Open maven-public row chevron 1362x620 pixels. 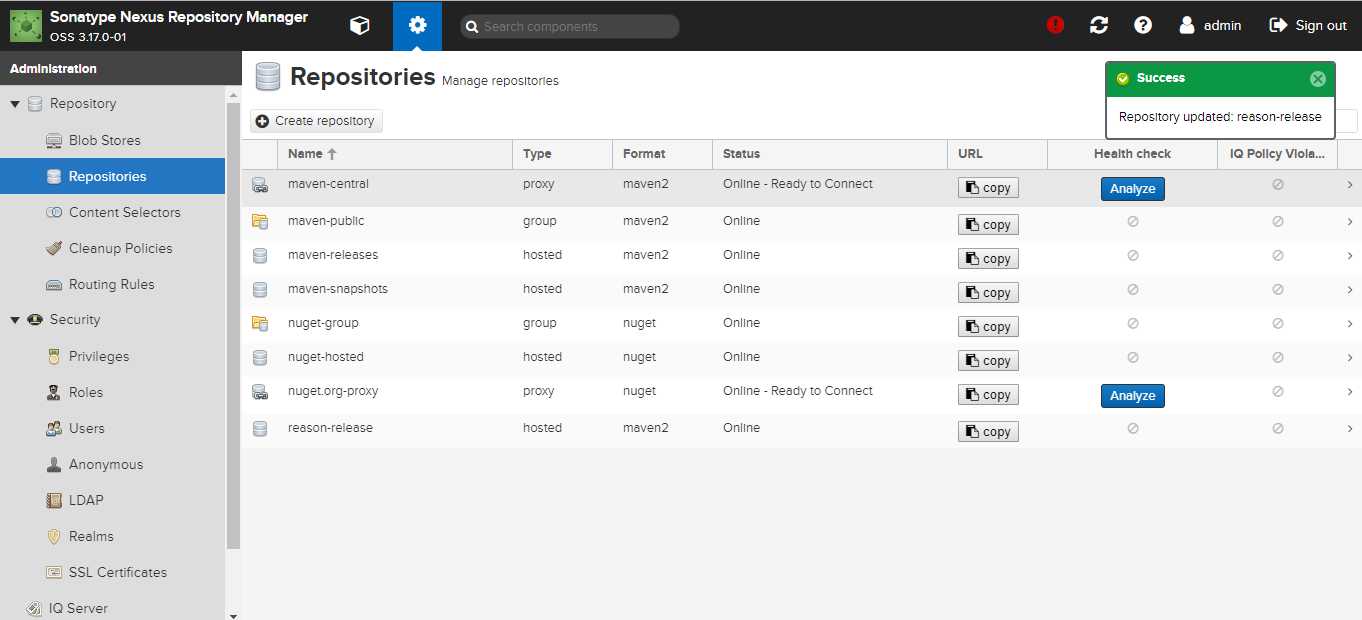coord(1349,222)
